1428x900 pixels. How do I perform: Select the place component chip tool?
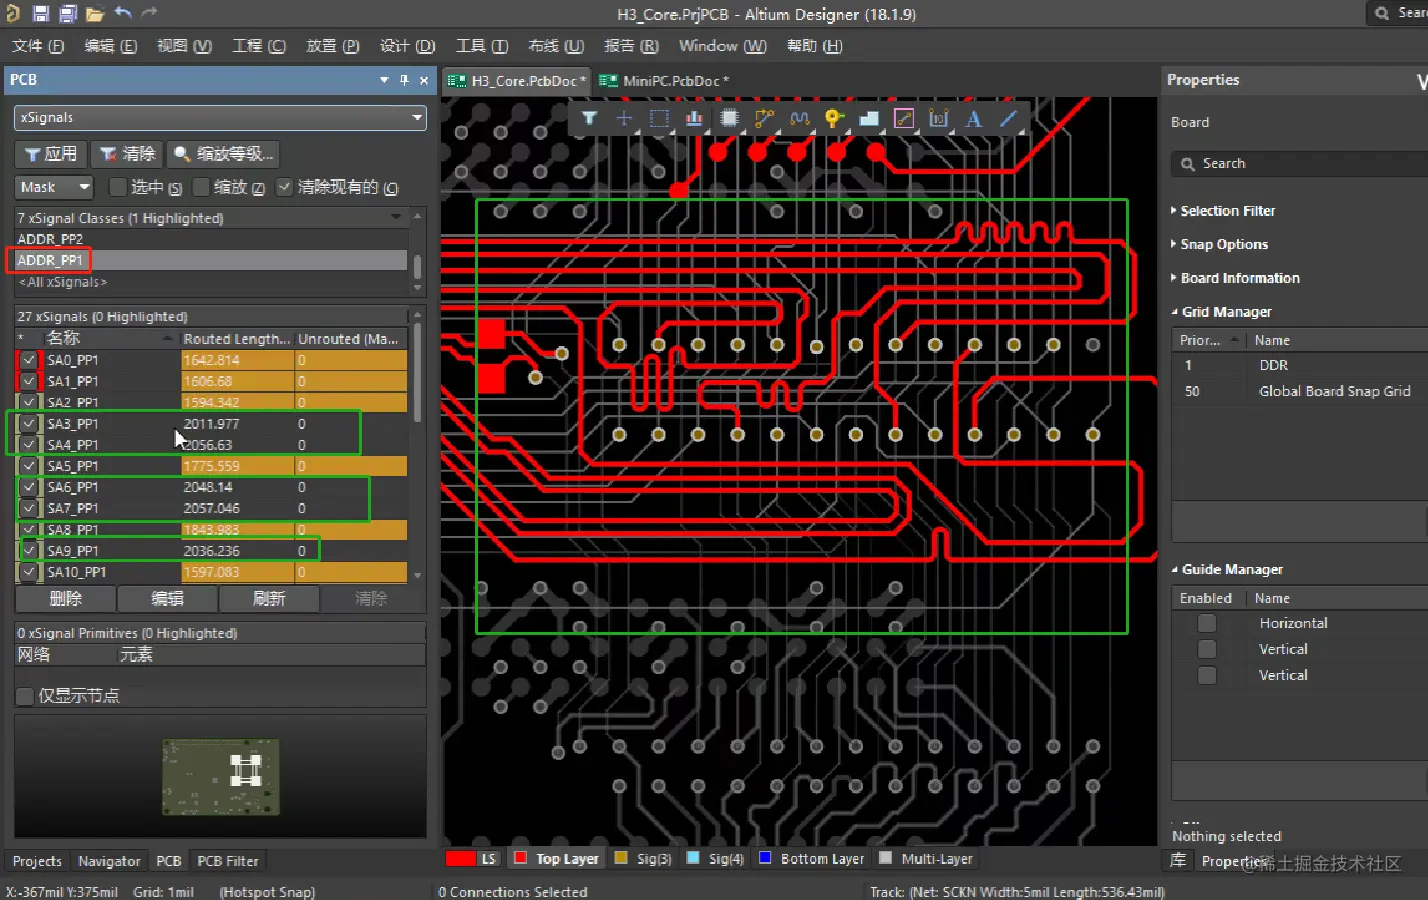(x=730, y=119)
